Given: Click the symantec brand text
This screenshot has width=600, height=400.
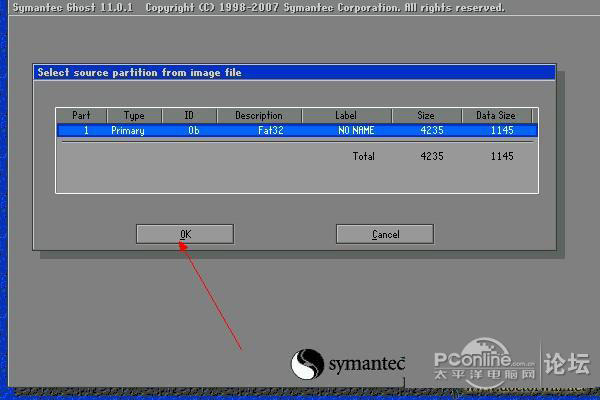Looking at the screenshot, I should [366, 365].
